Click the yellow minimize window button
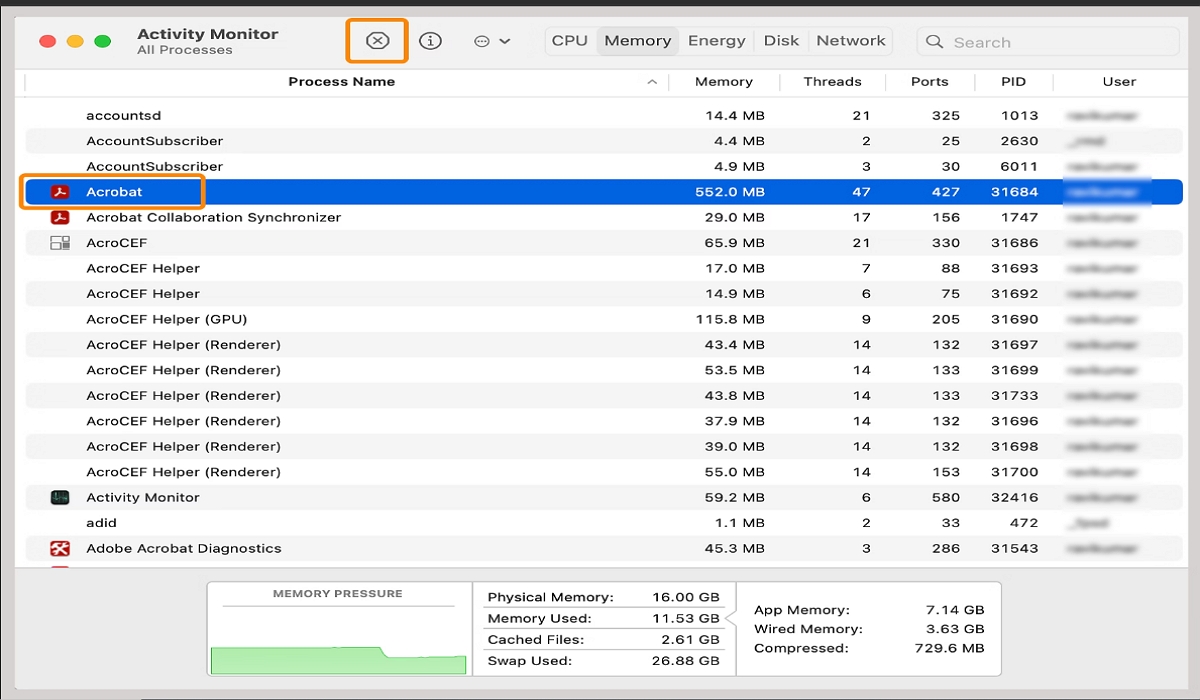The width and height of the screenshot is (1200, 700). click(75, 41)
